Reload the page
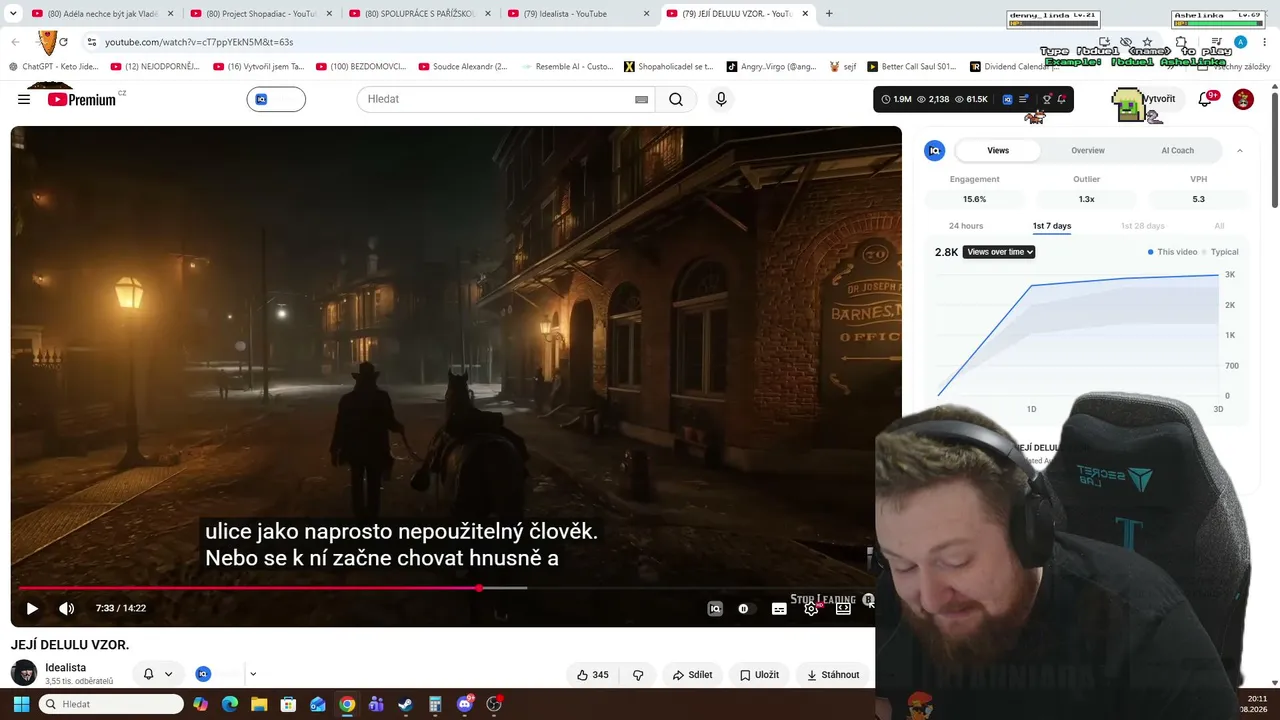This screenshot has width=1280, height=720. [x=62, y=42]
